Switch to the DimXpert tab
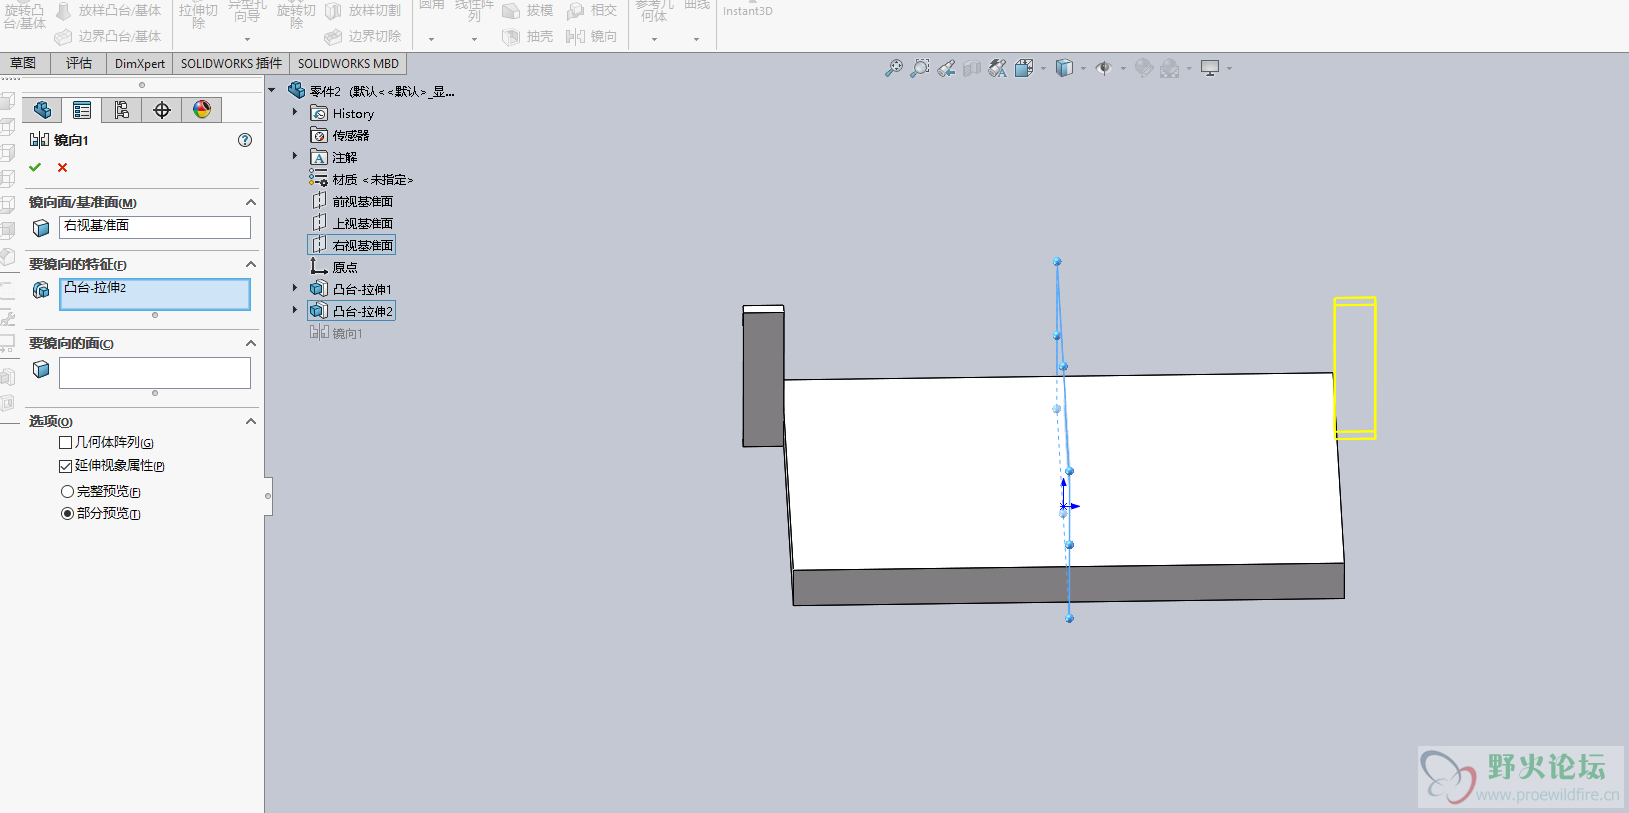This screenshot has width=1629, height=813. coord(140,64)
